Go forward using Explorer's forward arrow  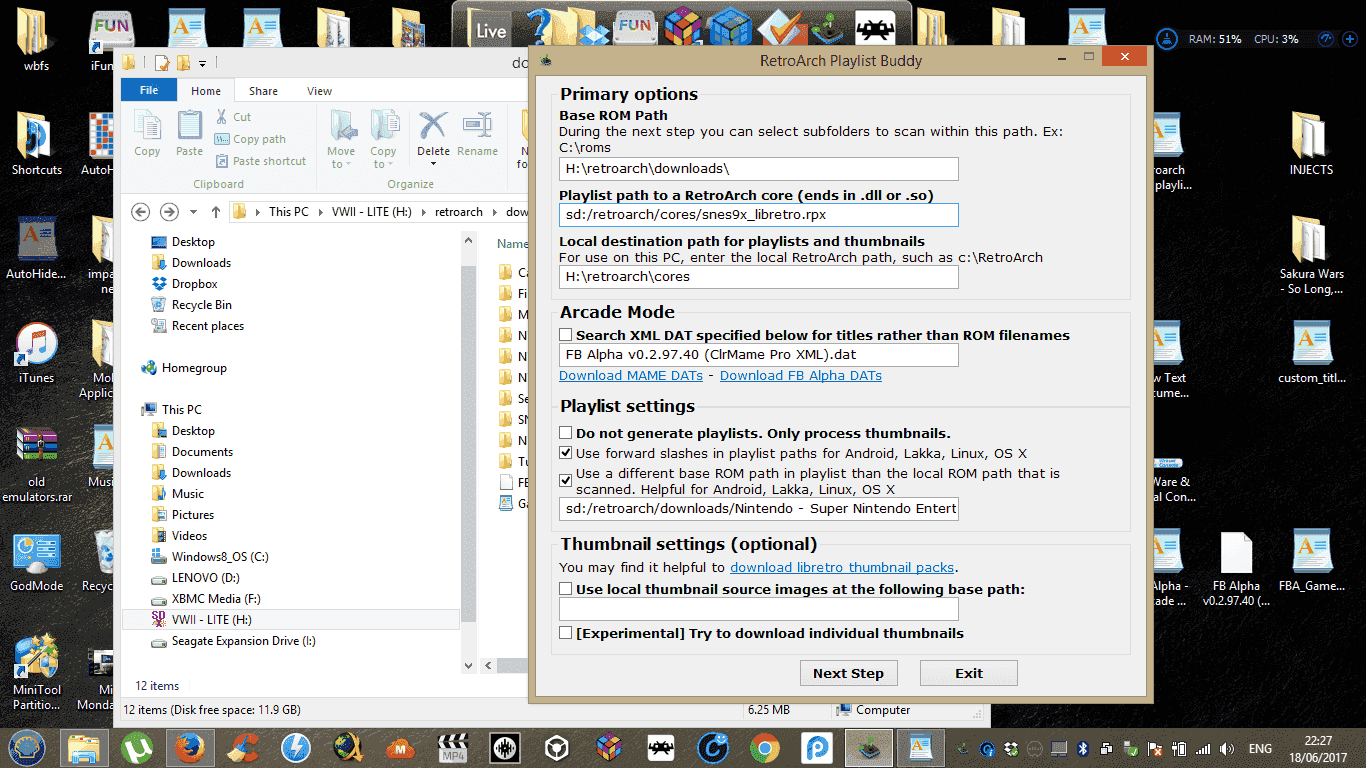(169, 212)
